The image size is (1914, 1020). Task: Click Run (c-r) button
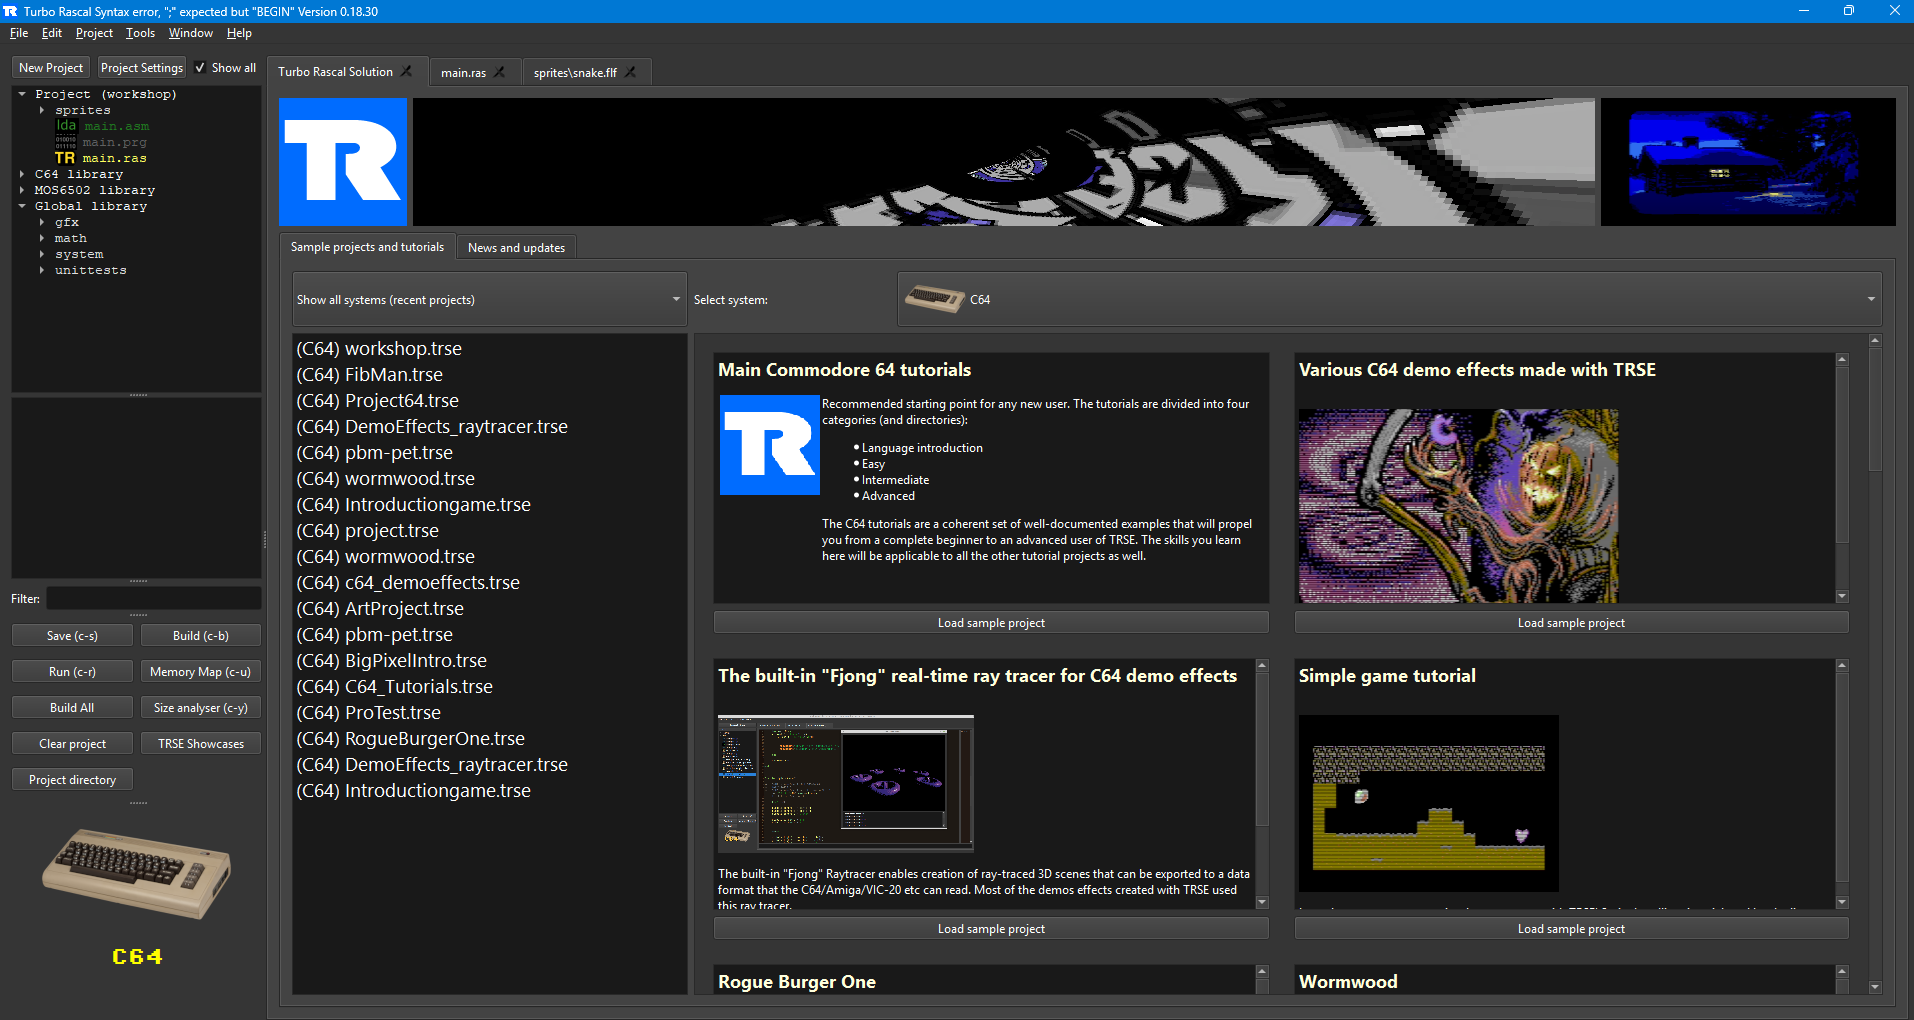tap(72, 671)
